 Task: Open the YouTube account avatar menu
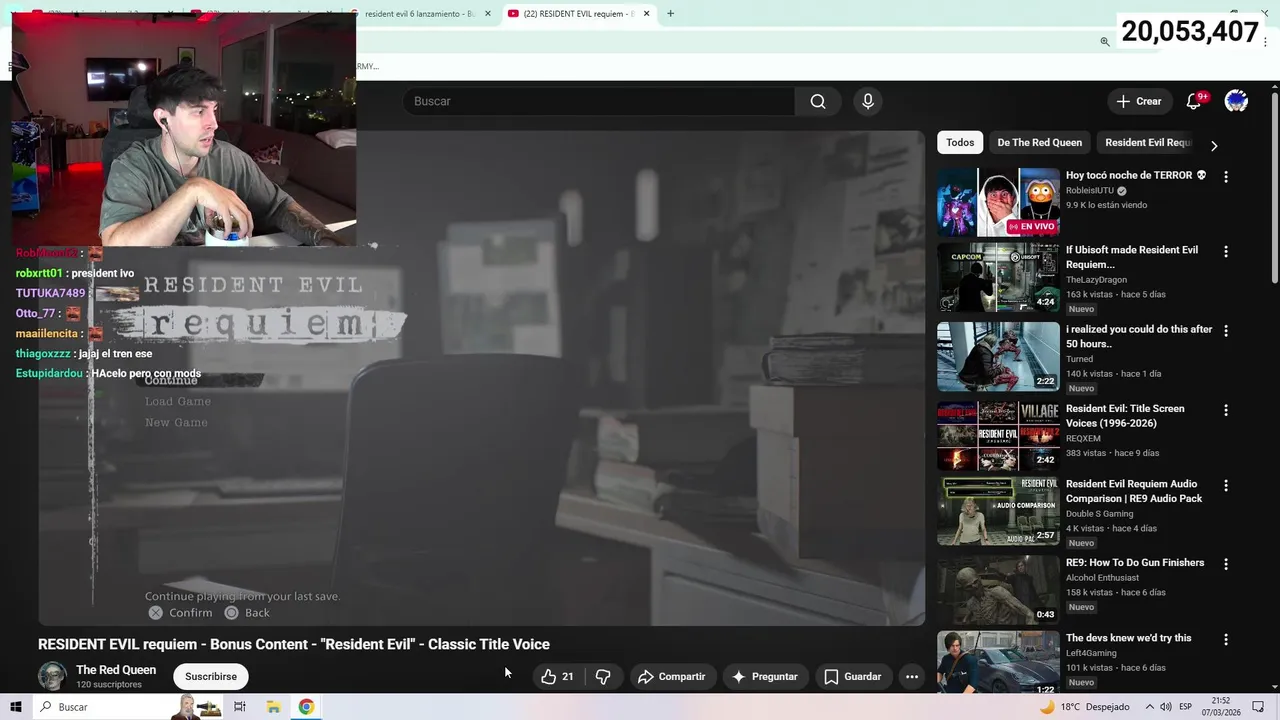[x=1236, y=101]
